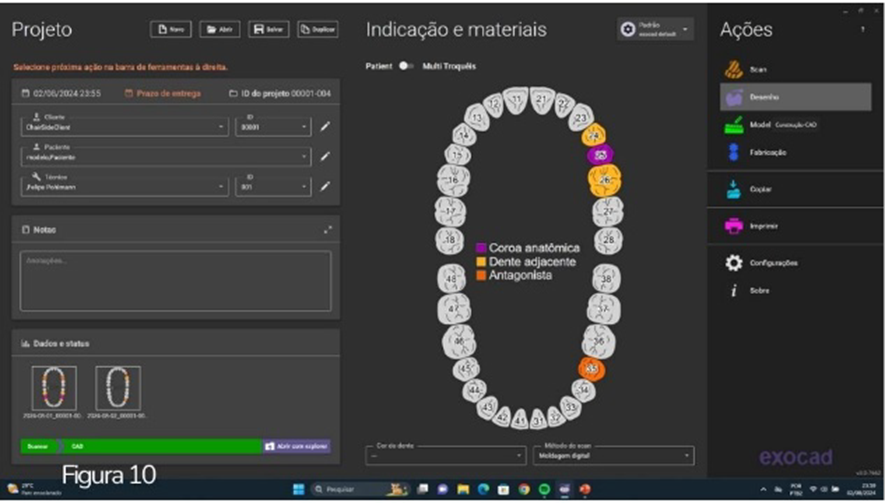Open the Sobre info item
The width and height of the screenshot is (885, 503).
[x=734, y=291]
